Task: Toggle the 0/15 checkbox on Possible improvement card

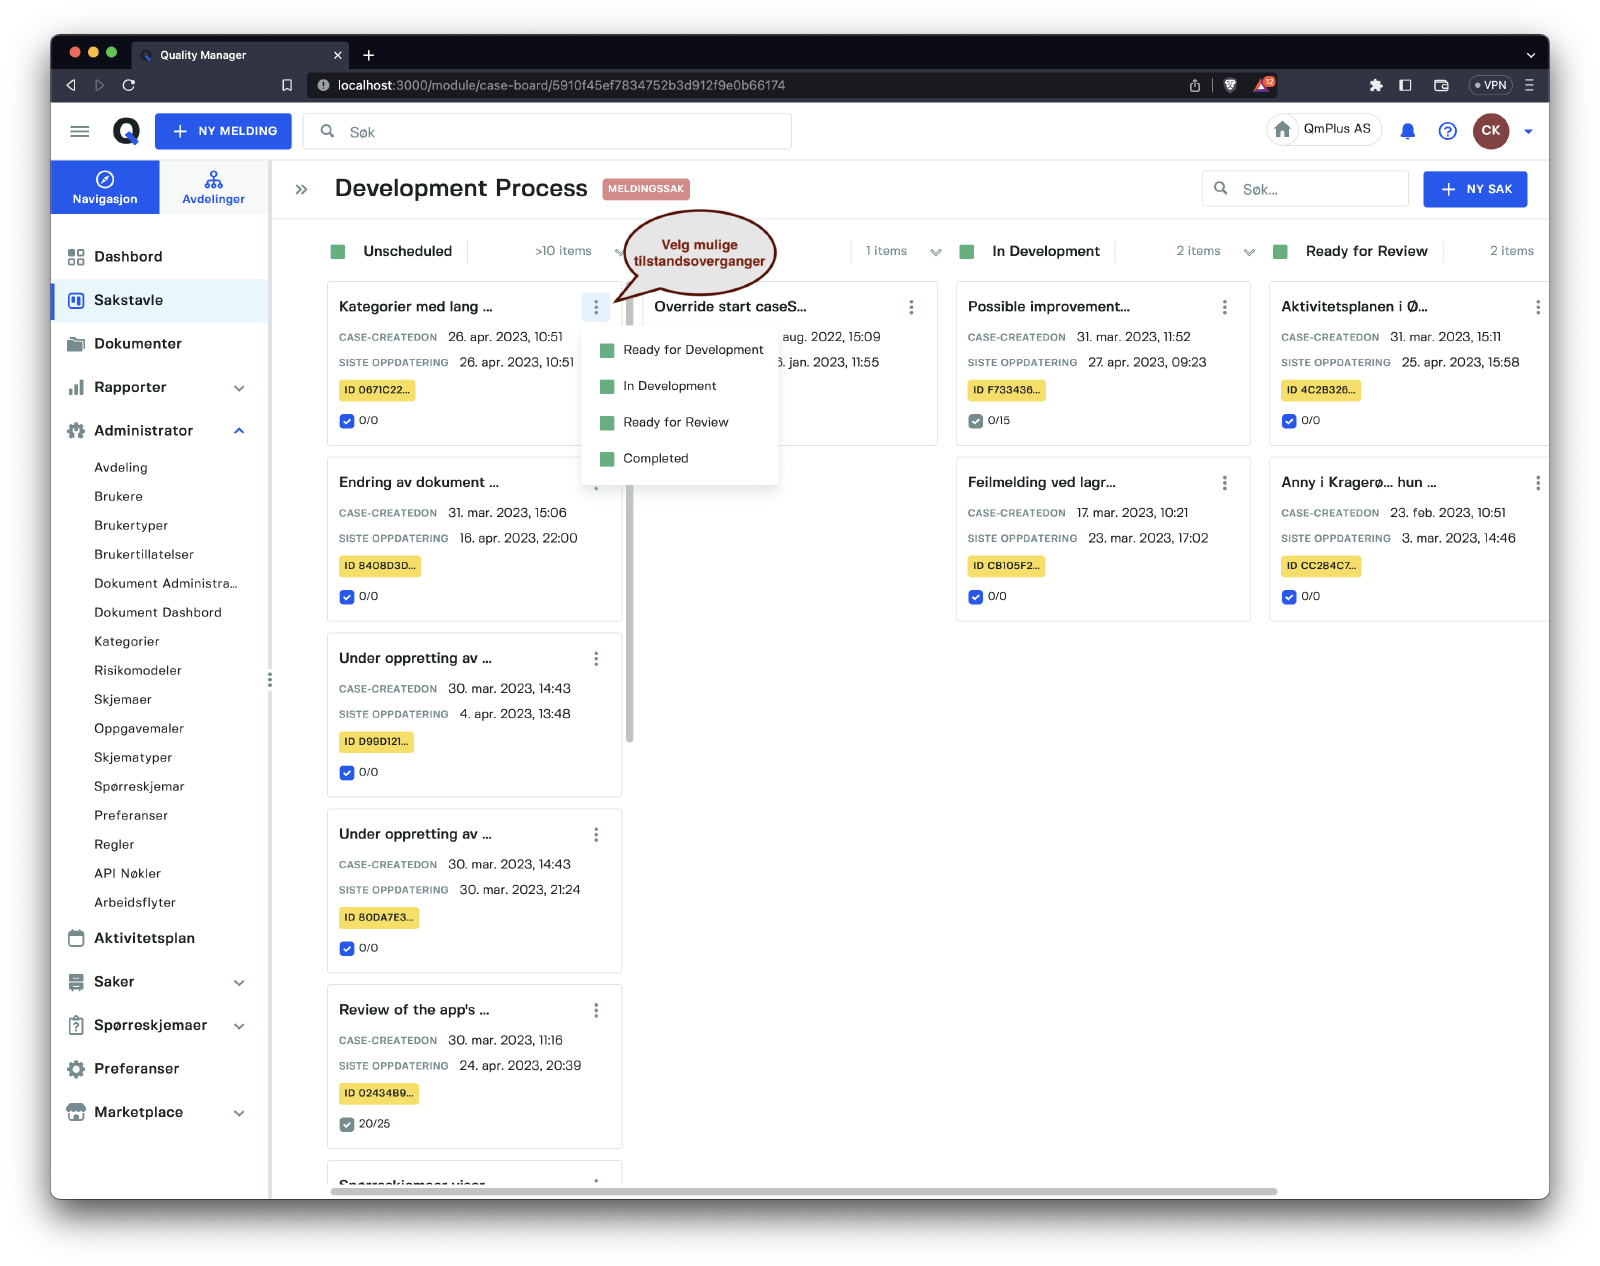Action: [x=976, y=421]
